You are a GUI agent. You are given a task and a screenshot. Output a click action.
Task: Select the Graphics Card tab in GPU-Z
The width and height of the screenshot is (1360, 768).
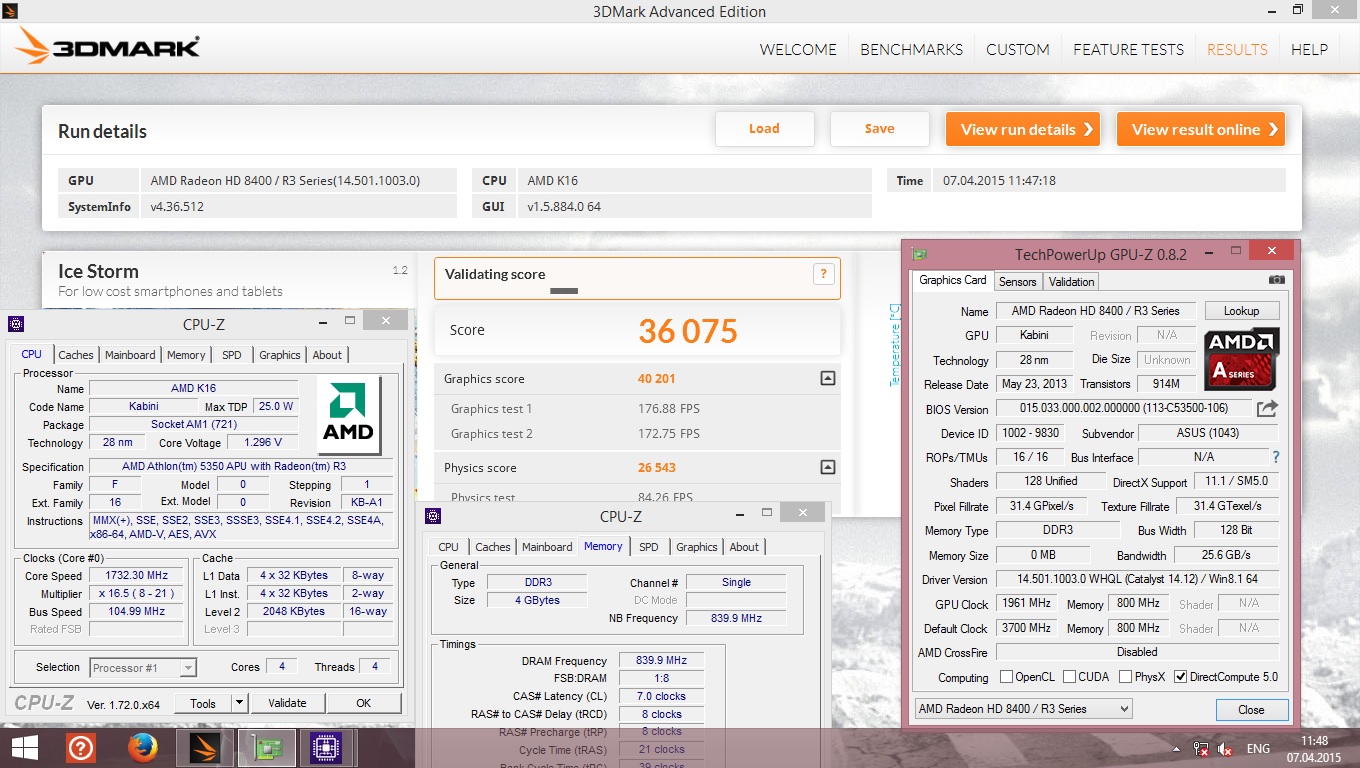tap(953, 281)
